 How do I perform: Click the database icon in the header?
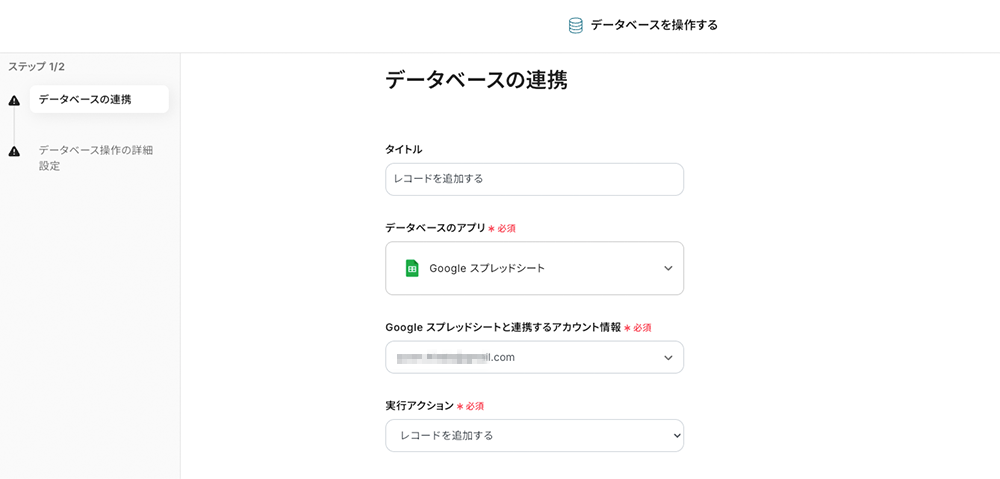click(x=575, y=25)
